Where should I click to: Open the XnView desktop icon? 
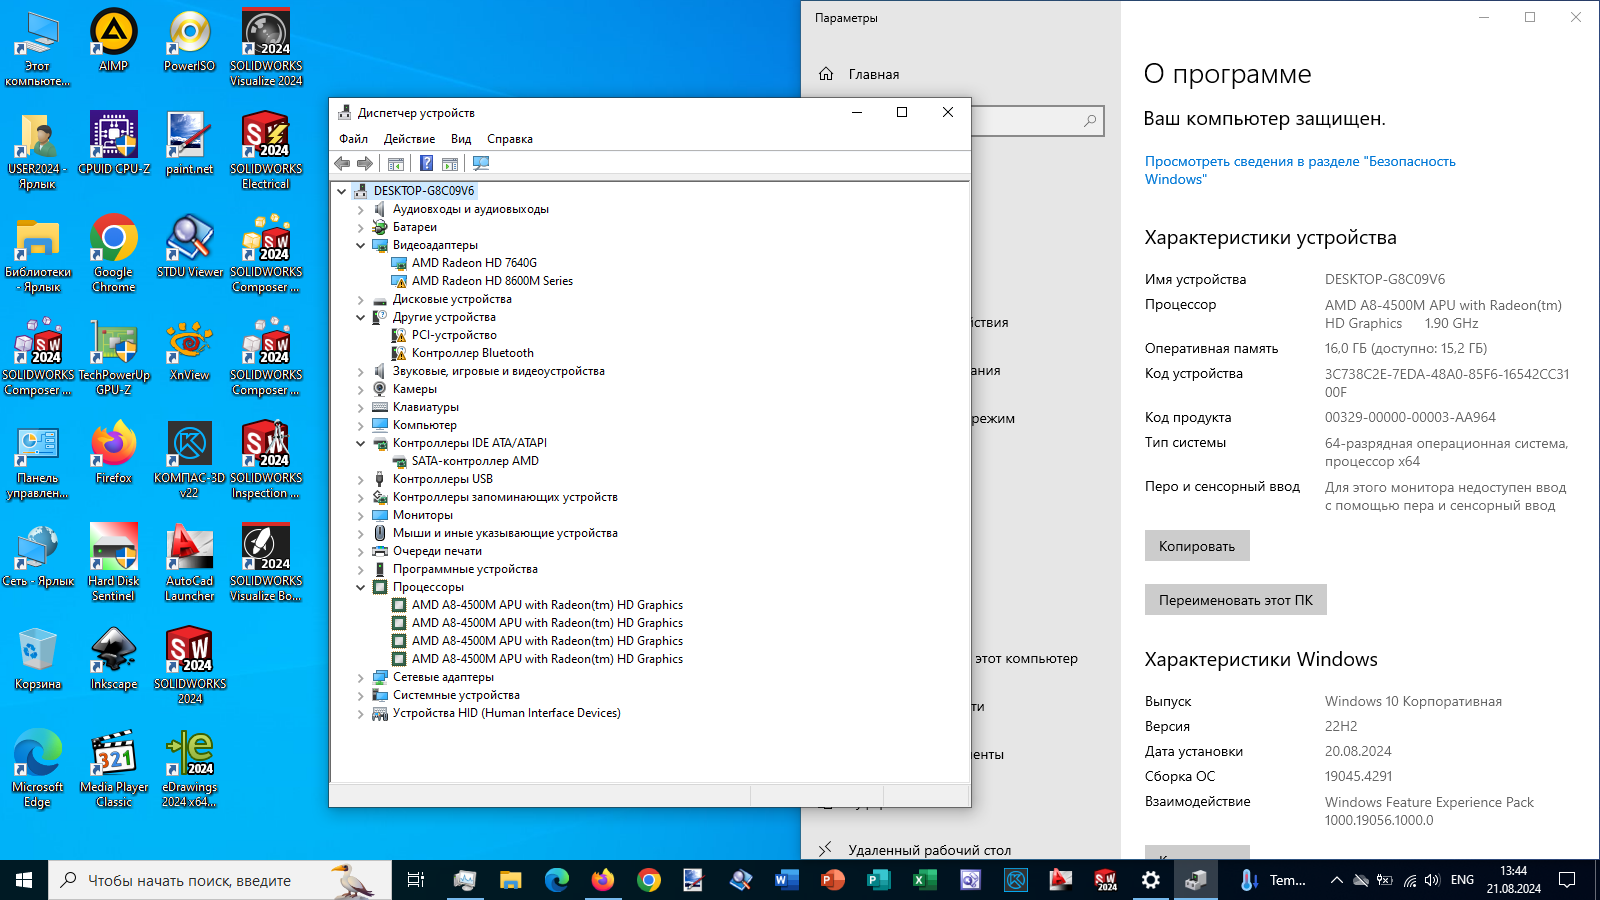[189, 350]
